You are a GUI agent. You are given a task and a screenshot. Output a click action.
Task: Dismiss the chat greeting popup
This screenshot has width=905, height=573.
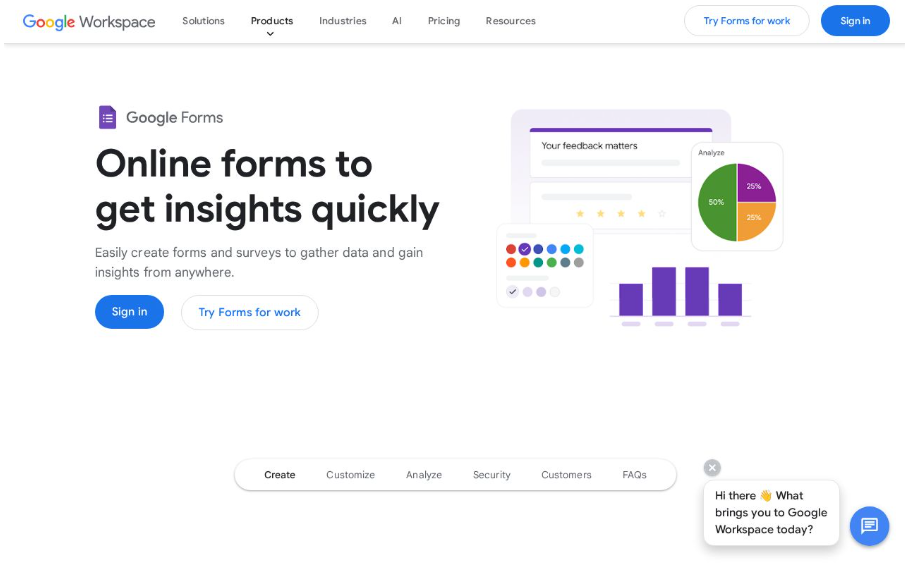[x=712, y=468]
